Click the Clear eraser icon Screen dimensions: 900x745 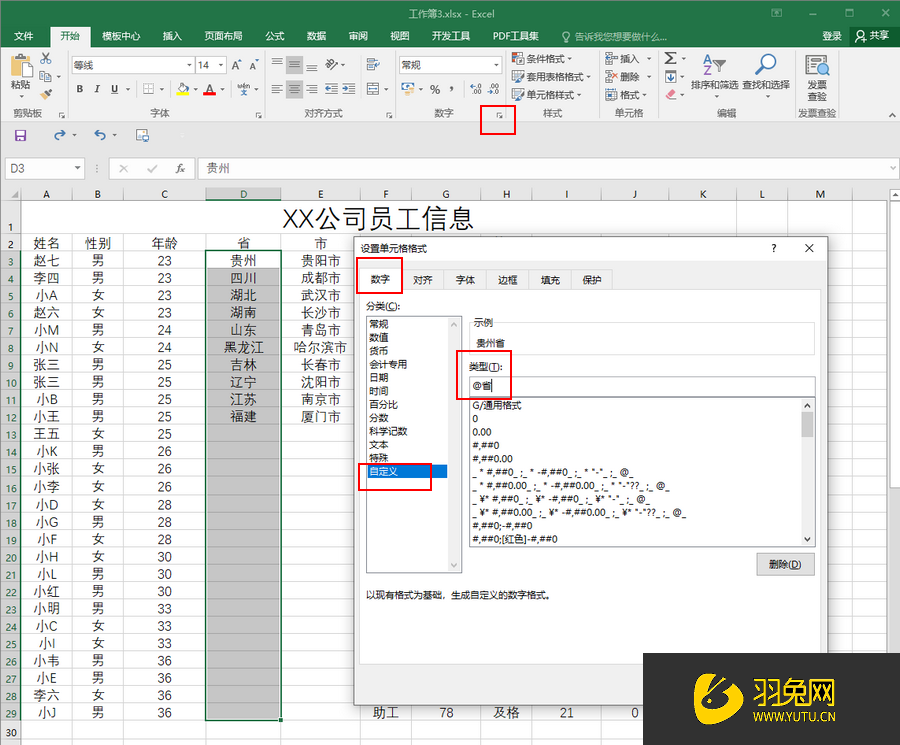point(670,94)
